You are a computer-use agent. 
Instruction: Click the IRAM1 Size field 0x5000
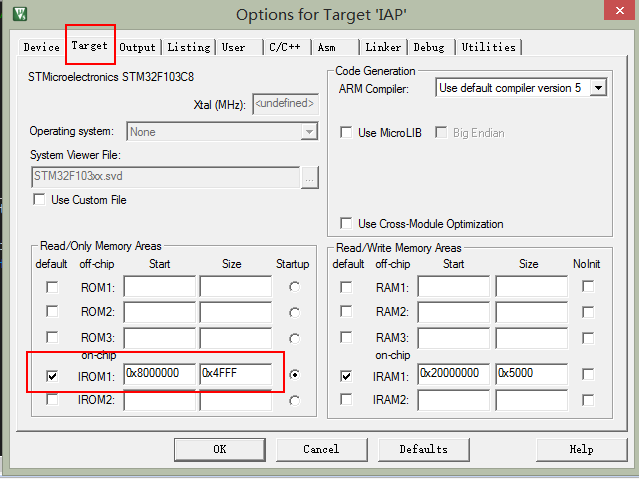(532, 373)
